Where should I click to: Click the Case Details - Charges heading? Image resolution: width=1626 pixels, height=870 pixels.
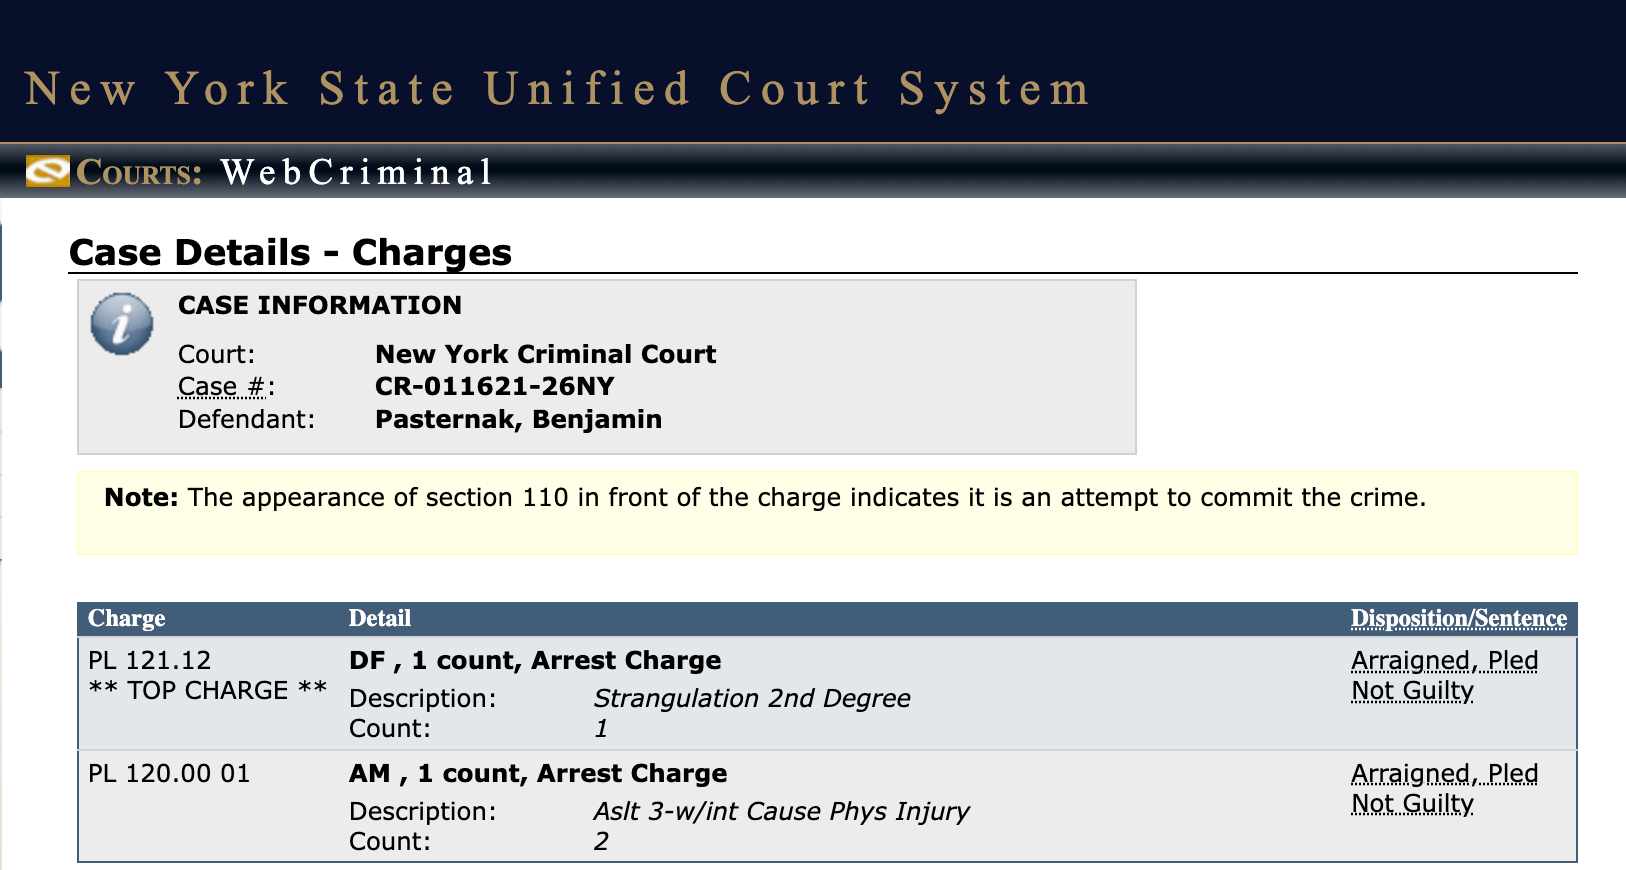coord(290,253)
